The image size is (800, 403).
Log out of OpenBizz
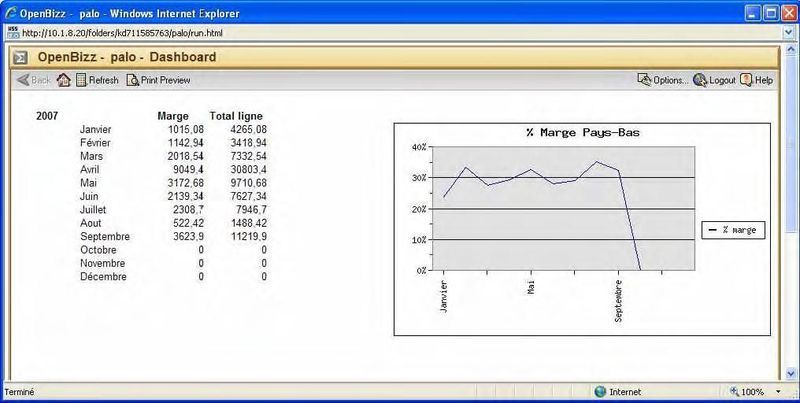714,80
